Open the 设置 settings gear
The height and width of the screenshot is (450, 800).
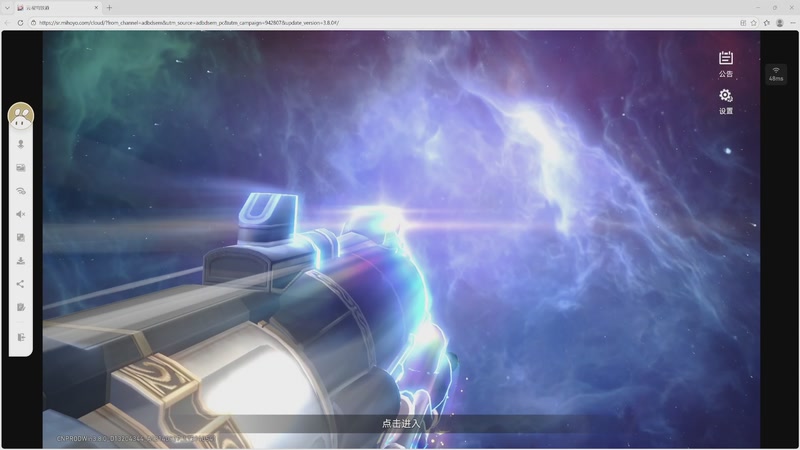pyautogui.click(x=726, y=102)
